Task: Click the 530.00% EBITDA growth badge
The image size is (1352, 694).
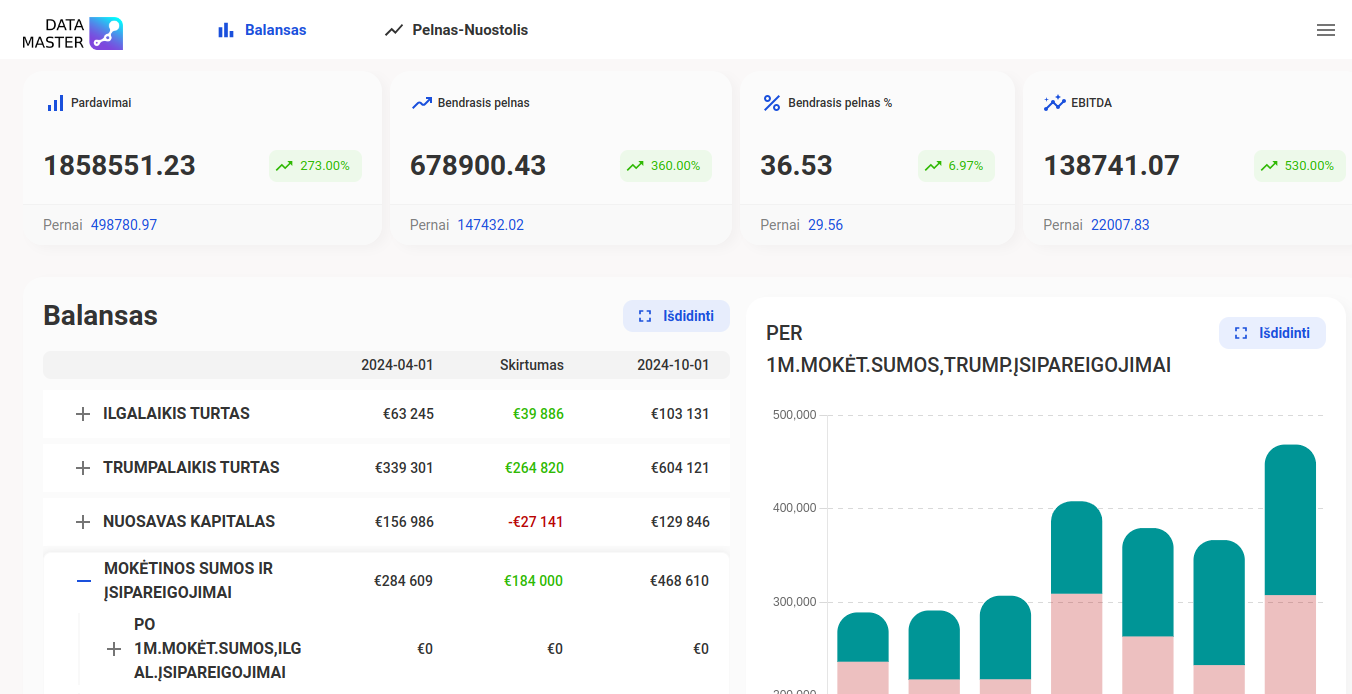Action: pos(1299,166)
